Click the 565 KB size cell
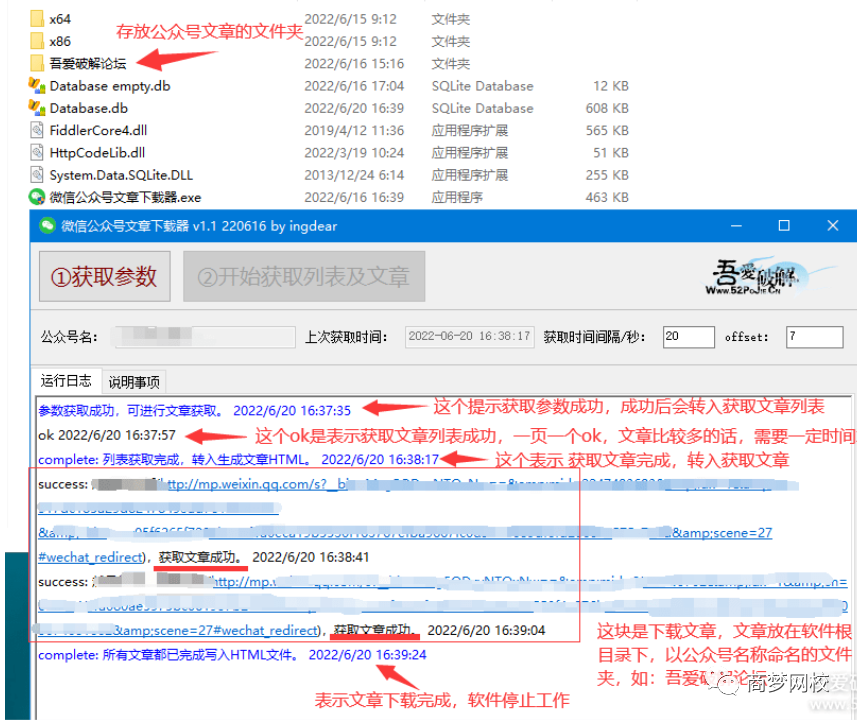The height and width of the screenshot is (720, 857). click(x=607, y=131)
